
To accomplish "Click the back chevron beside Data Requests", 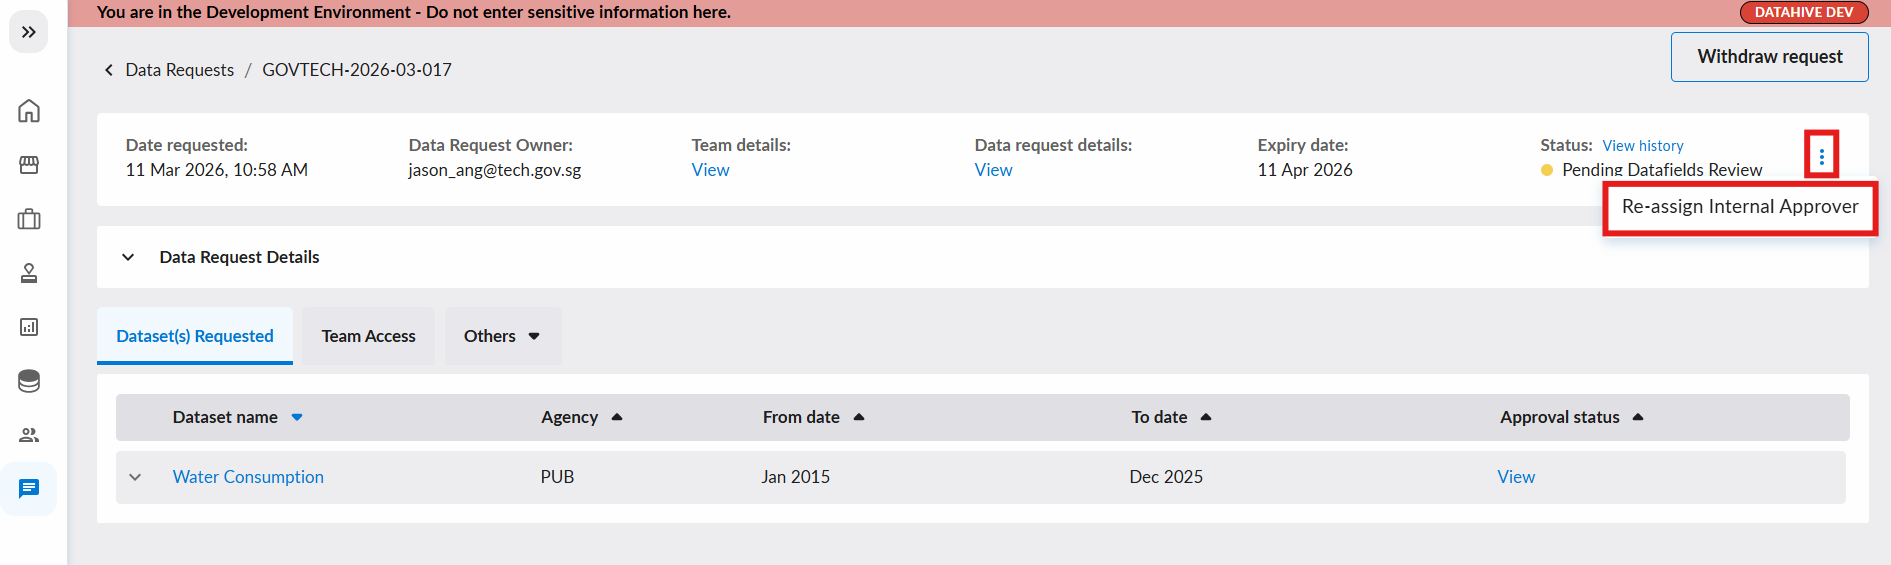I will click(x=108, y=70).
